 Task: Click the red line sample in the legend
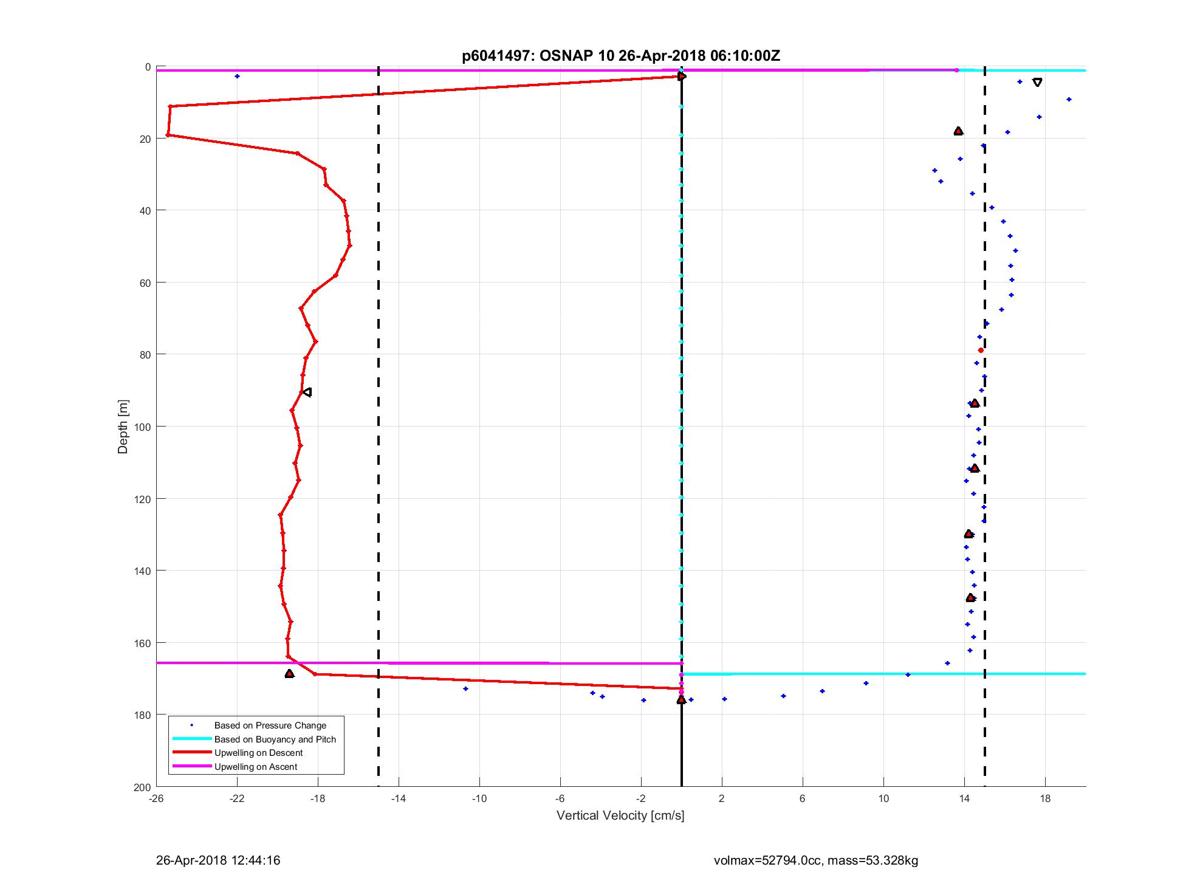(x=192, y=753)
